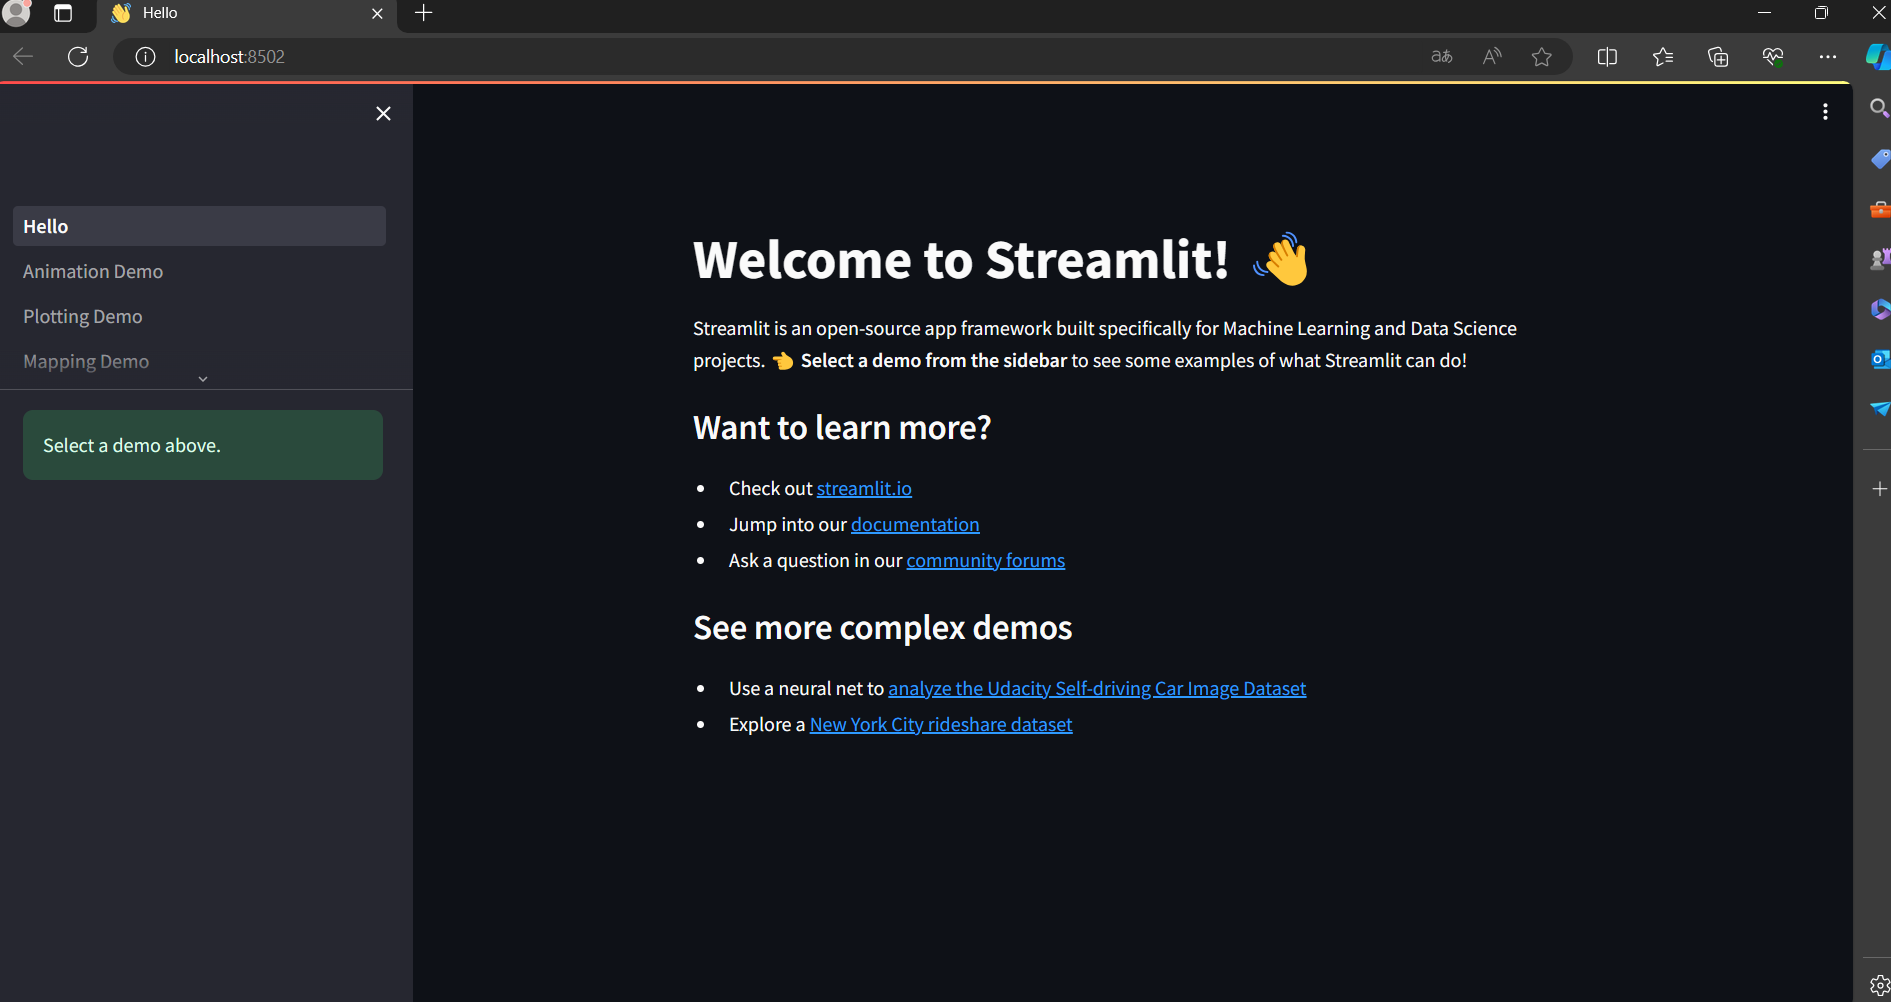Screen dimensions: 1891x1002
Task: Click the 'Select a demo above.' message box
Action: click(203, 445)
